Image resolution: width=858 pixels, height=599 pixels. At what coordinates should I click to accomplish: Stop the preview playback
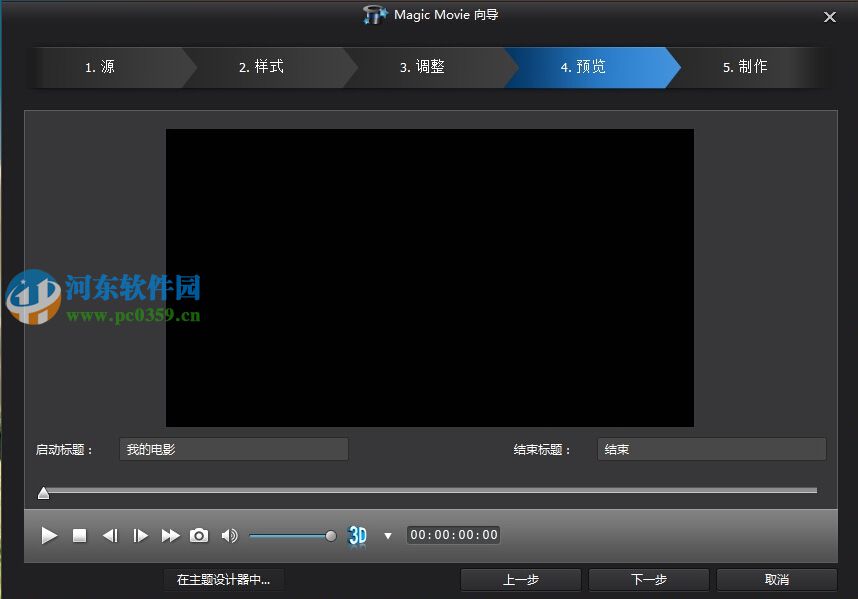pos(79,535)
